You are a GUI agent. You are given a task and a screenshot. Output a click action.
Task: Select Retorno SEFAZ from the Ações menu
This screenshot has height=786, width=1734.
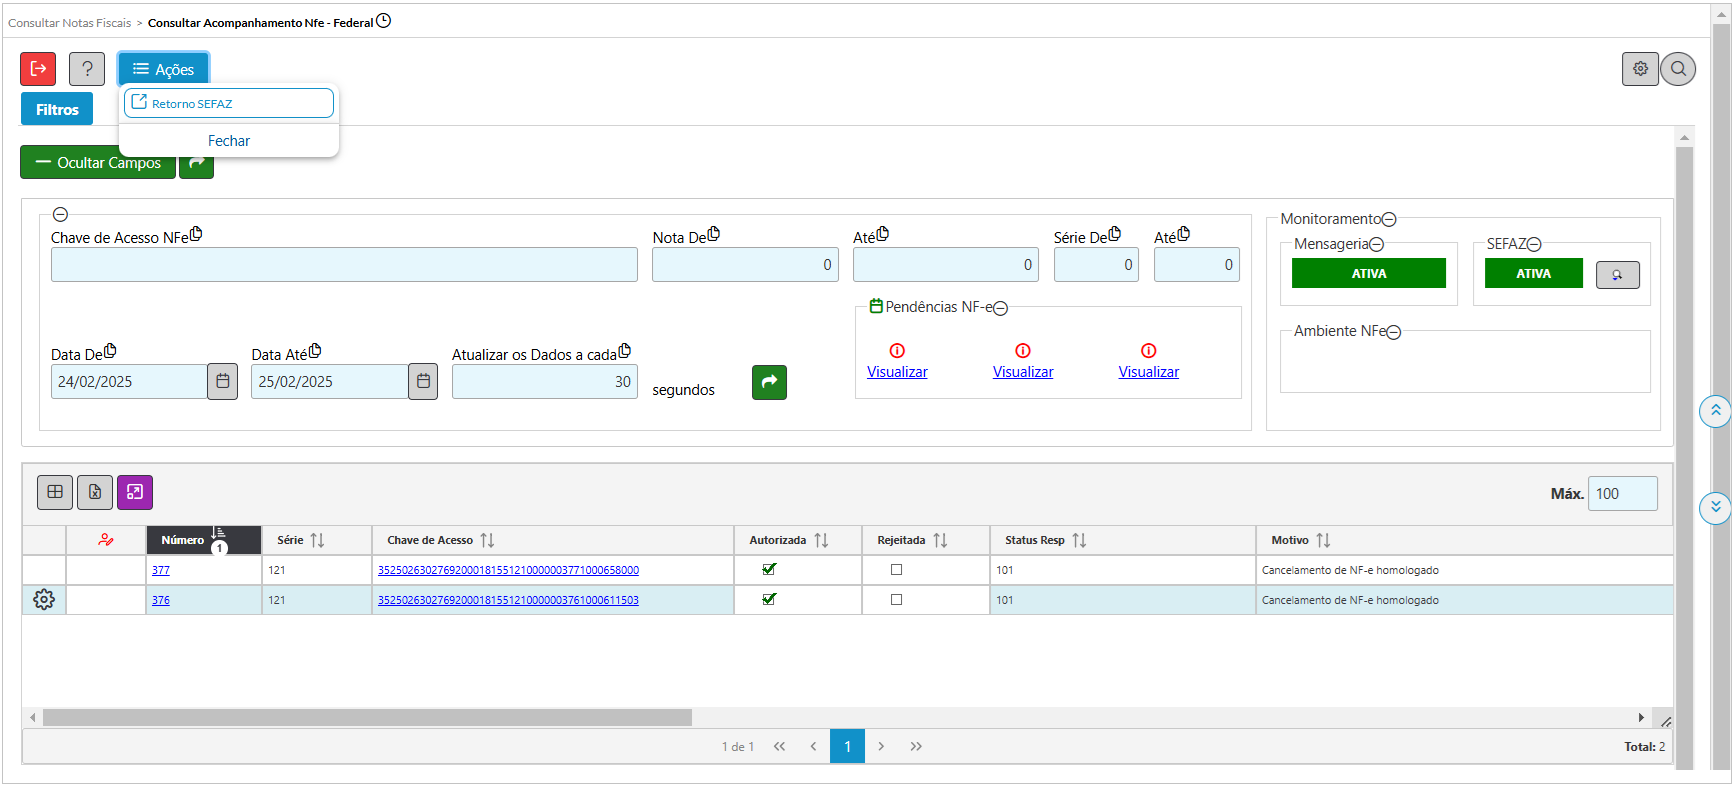[229, 104]
